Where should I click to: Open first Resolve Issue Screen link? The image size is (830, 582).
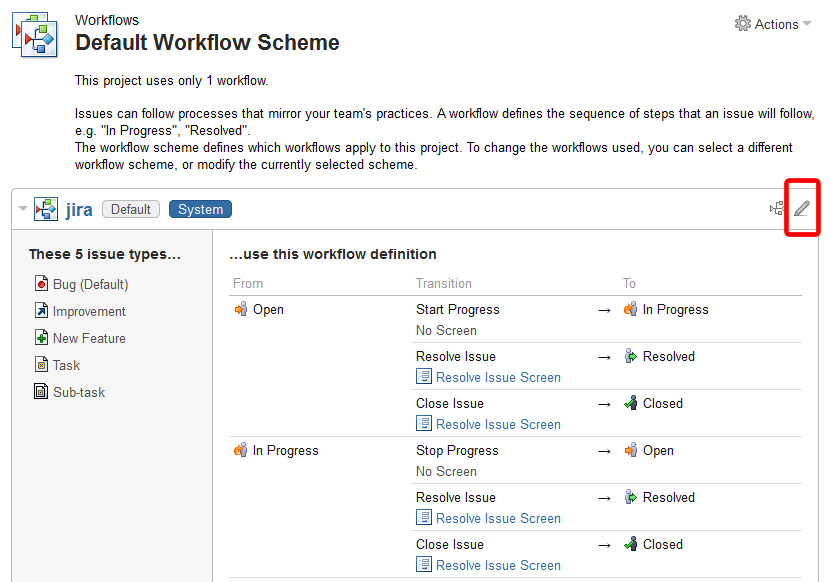[x=498, y=377]
